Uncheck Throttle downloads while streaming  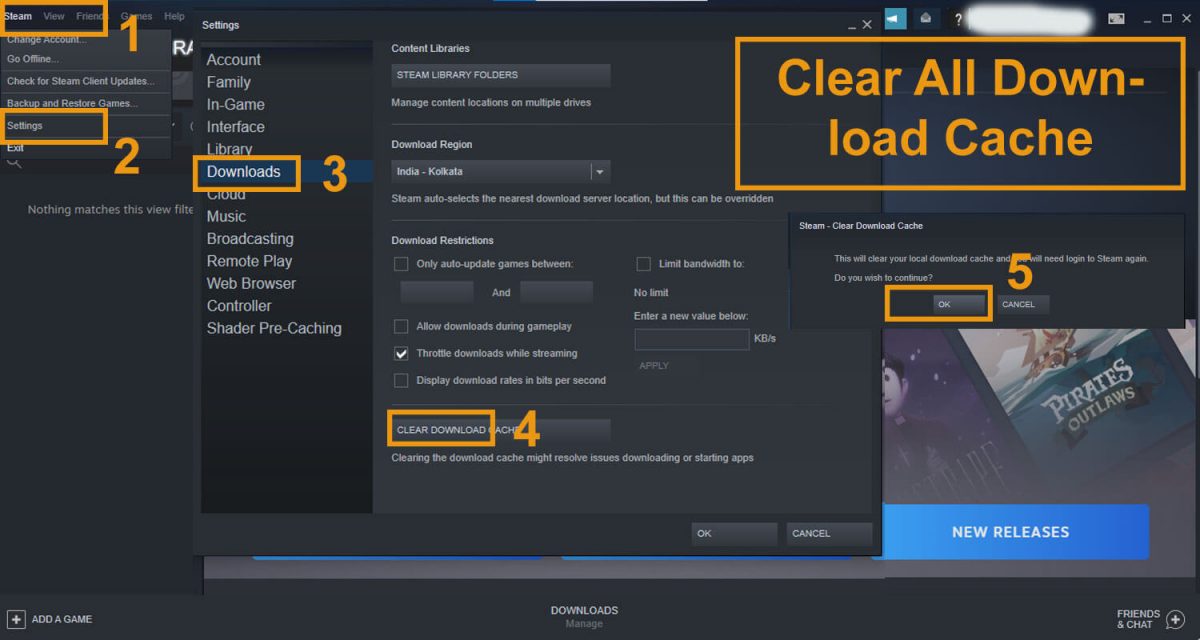(x=401, y=353)
